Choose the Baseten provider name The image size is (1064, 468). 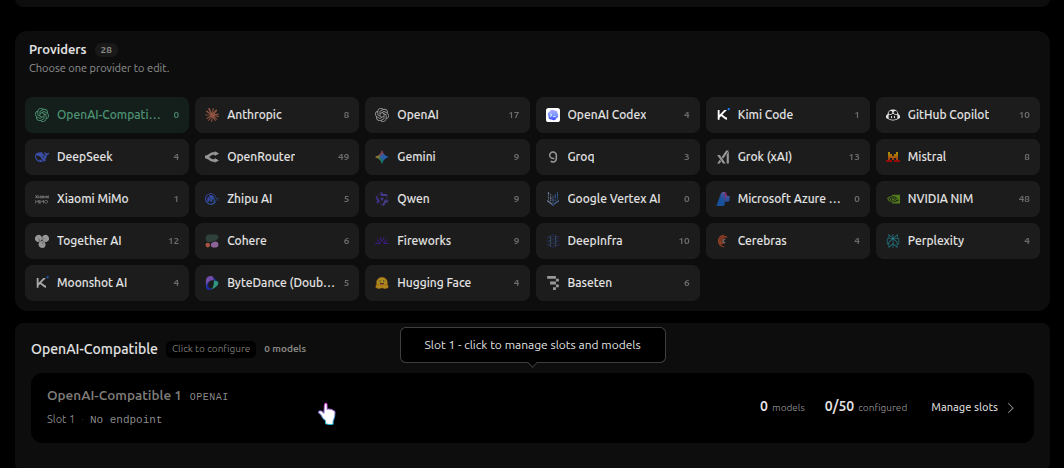click(x=590, y=283)
